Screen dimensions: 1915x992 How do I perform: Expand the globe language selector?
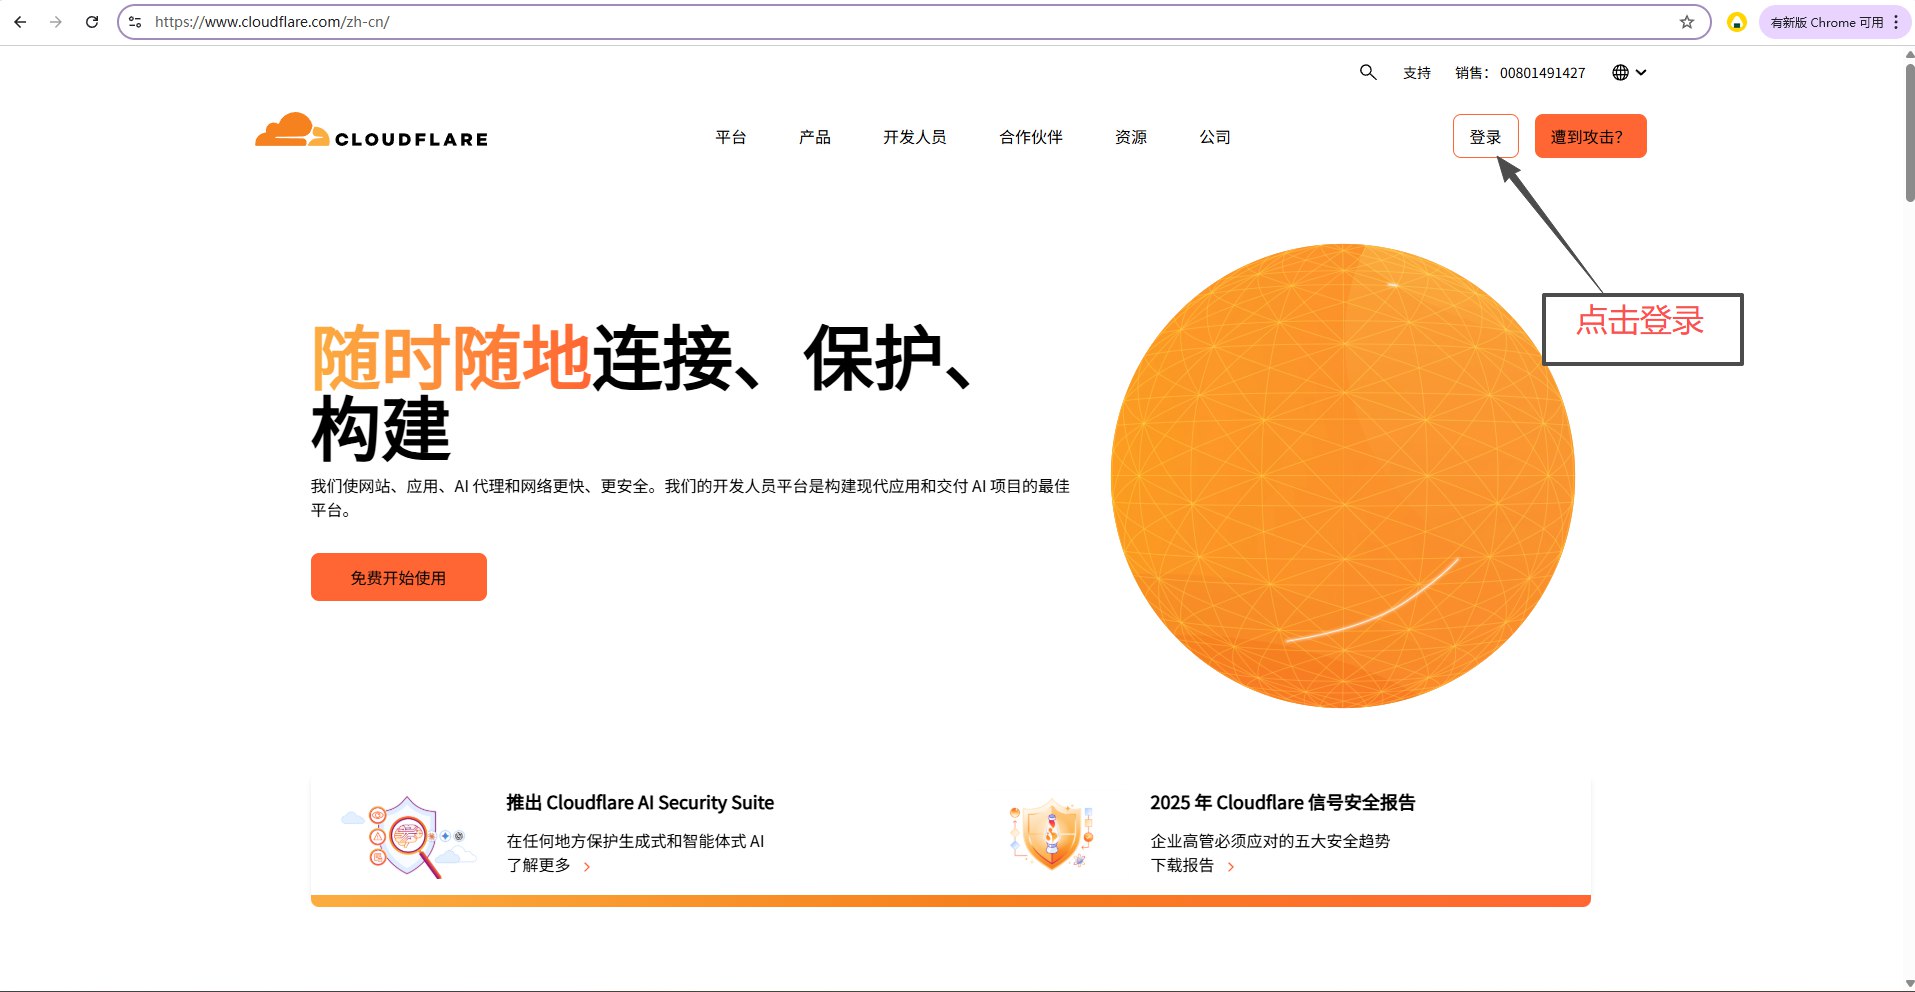point(1629,72)
